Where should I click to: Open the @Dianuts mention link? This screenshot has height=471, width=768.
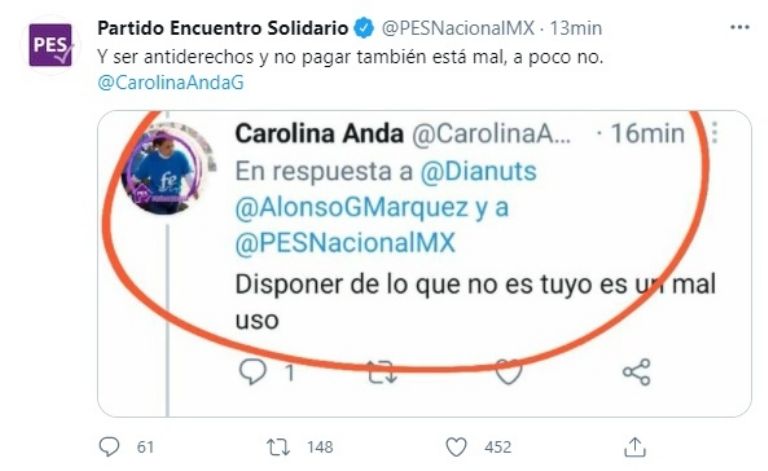tap(479, 172)
